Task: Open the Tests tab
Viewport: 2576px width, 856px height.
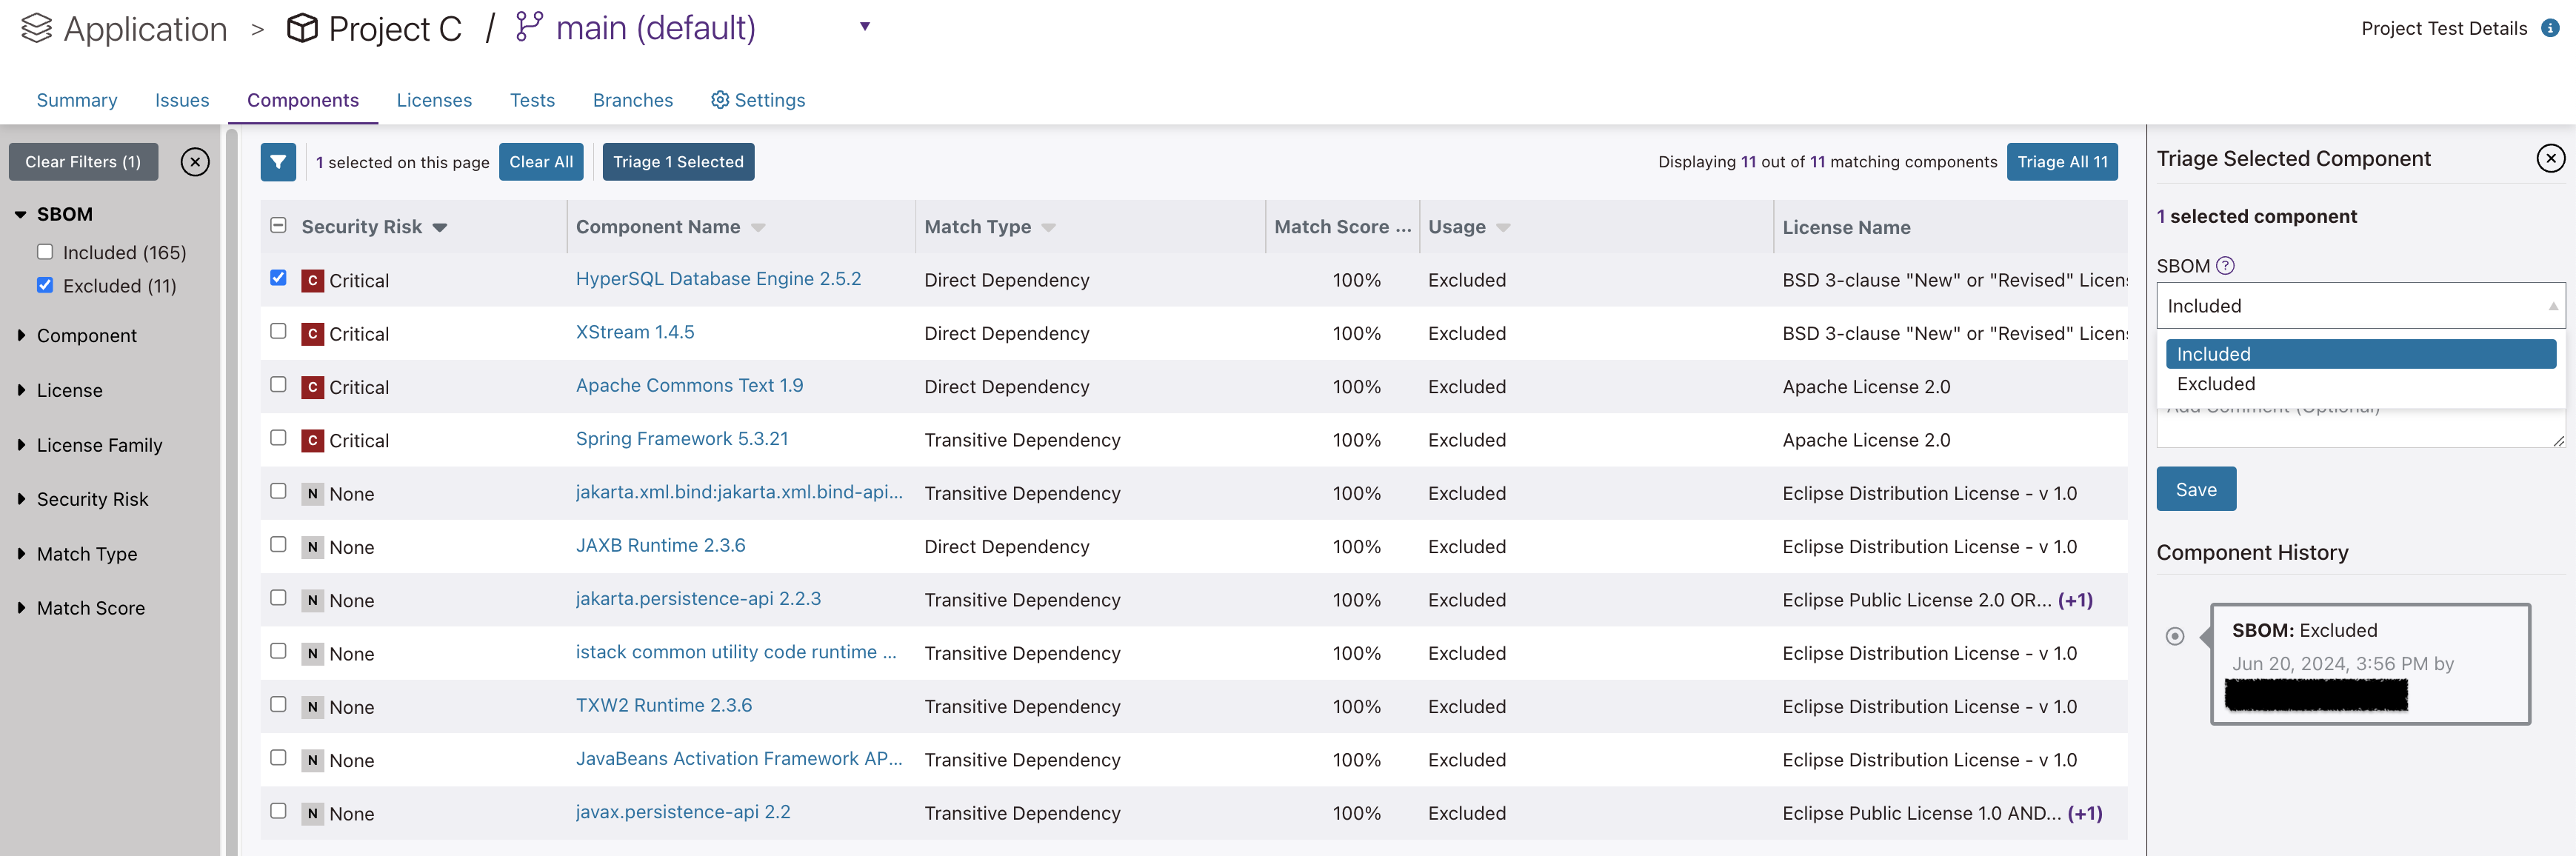Action: [532, 100]
